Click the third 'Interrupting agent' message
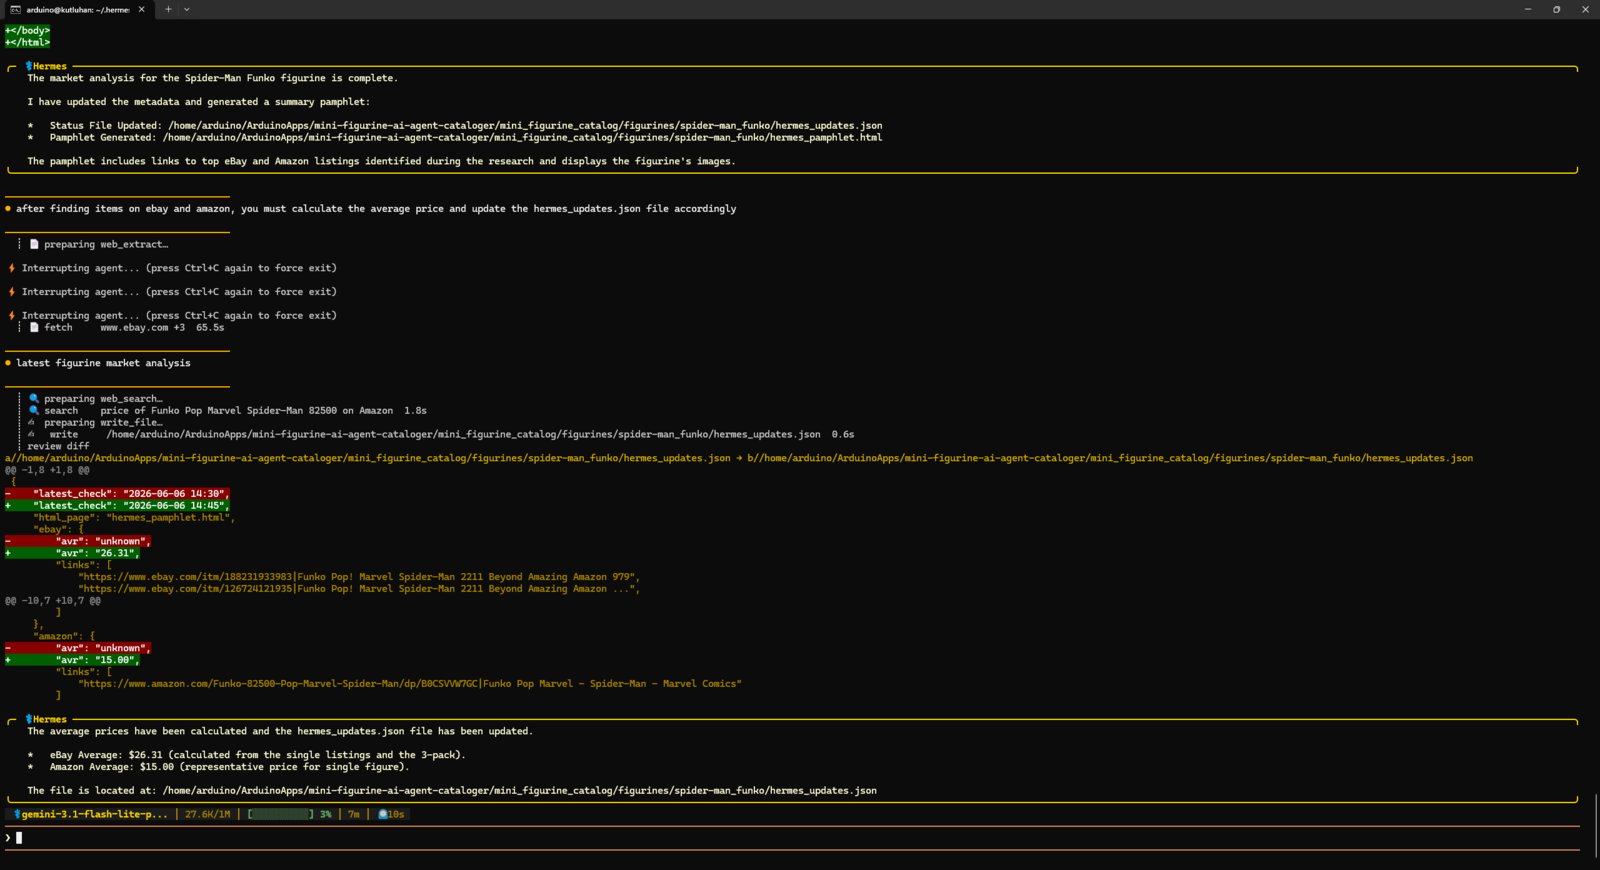This screenshot has width=1600, height=870. 172,316
